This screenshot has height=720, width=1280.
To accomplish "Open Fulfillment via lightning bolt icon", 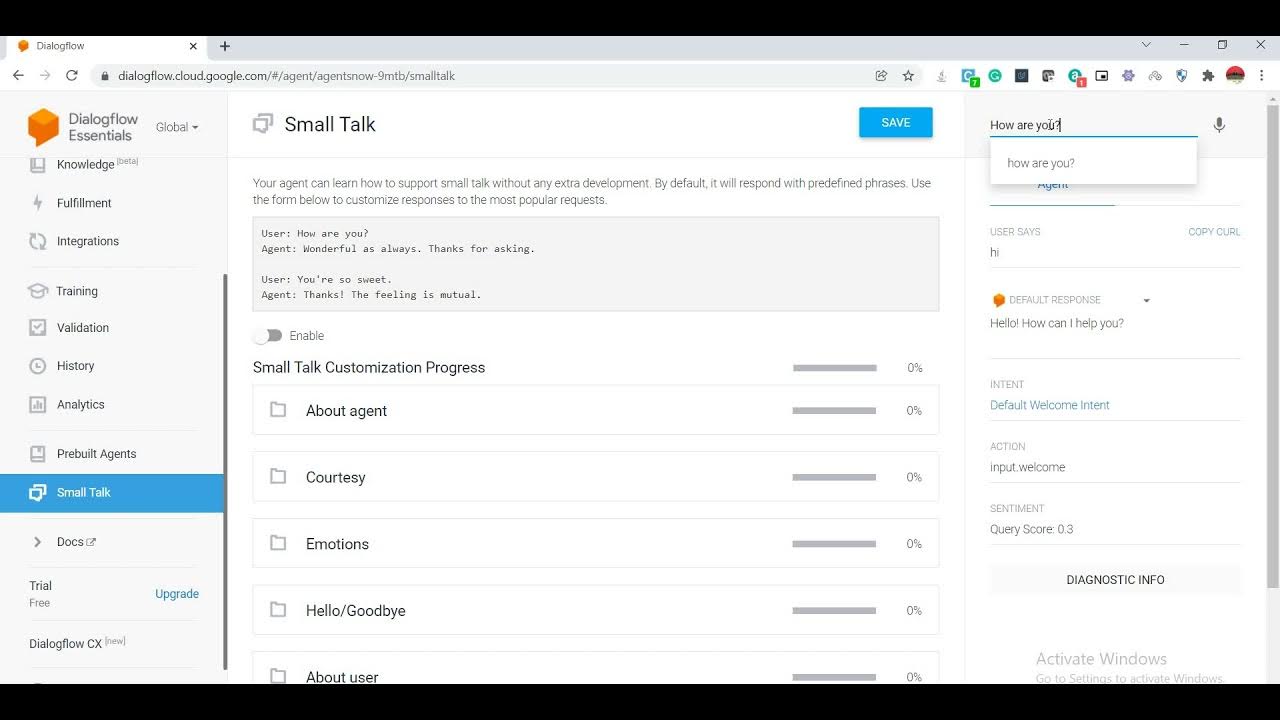I will 37,203.
